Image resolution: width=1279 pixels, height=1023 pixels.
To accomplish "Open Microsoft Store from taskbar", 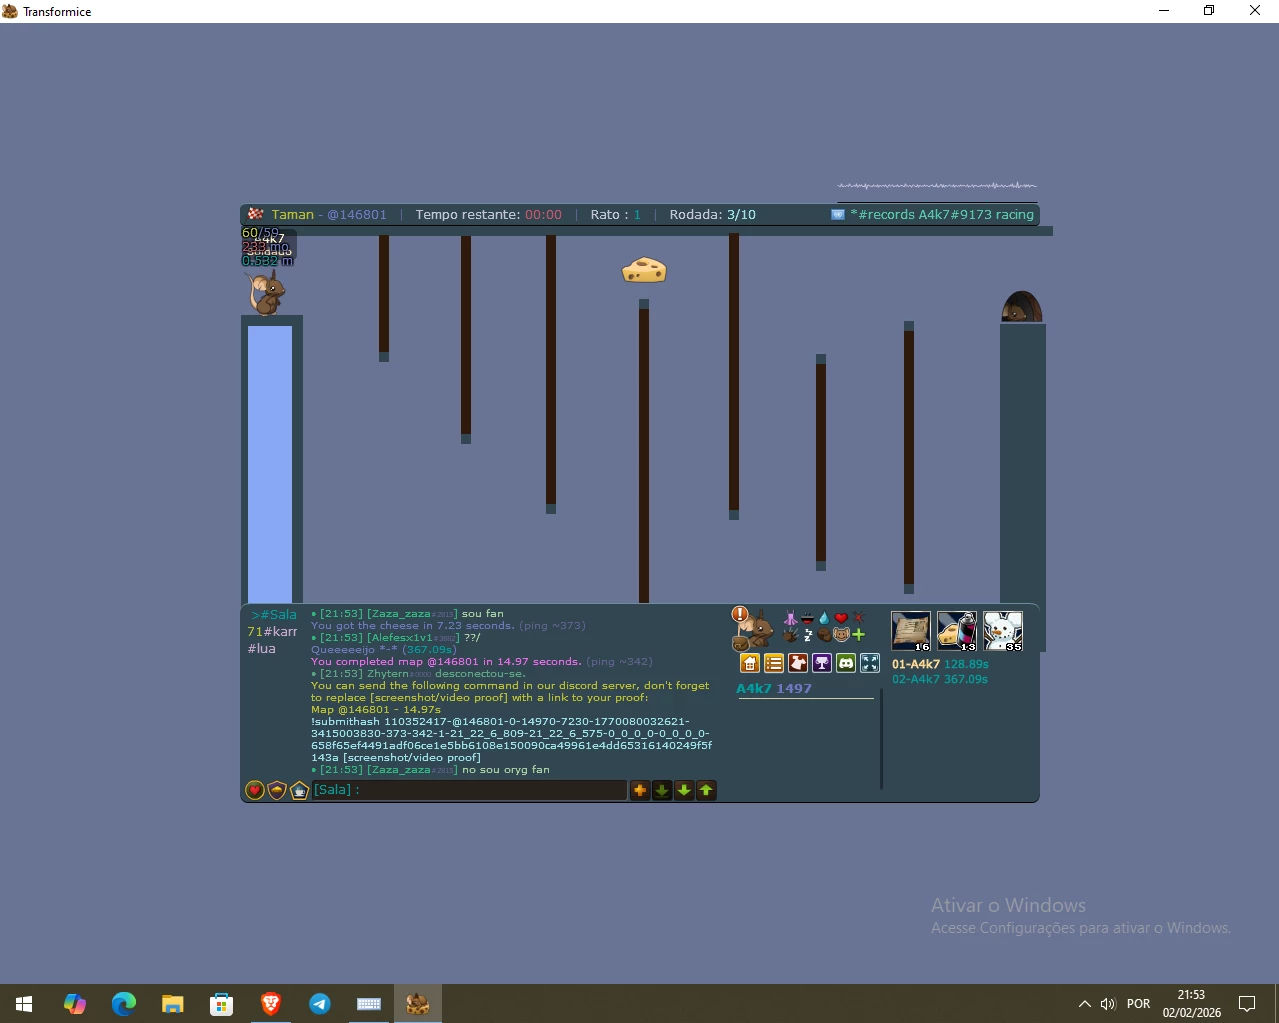I will coord(221,1004).
